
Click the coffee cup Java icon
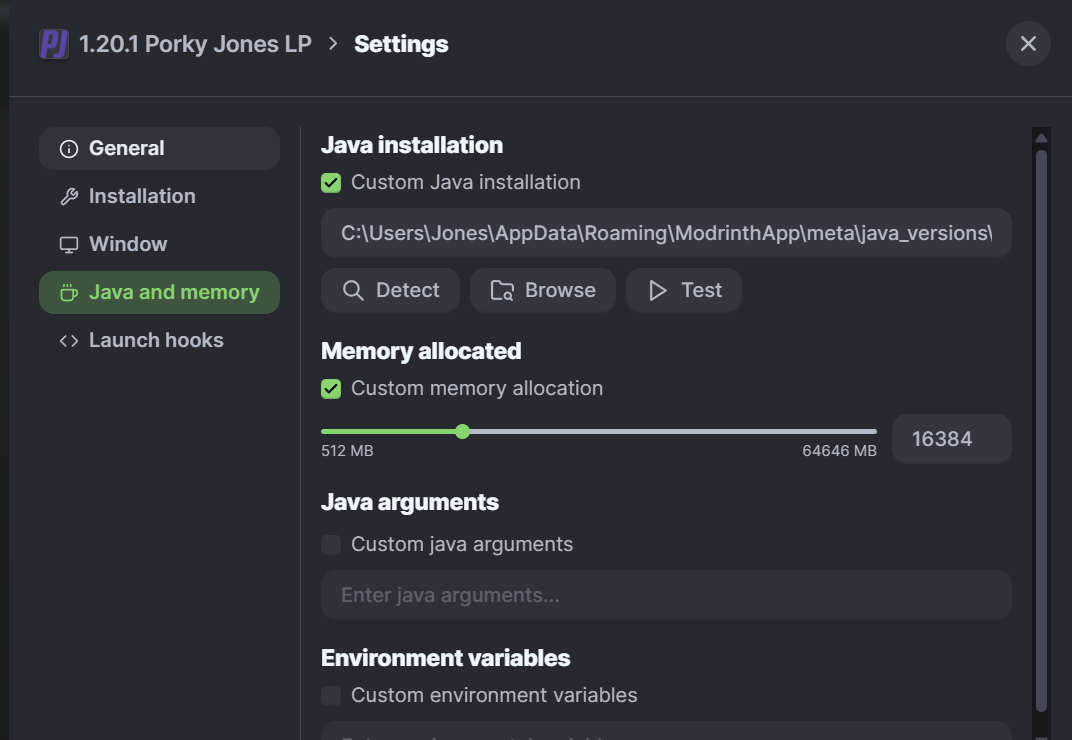coord(68,293)
